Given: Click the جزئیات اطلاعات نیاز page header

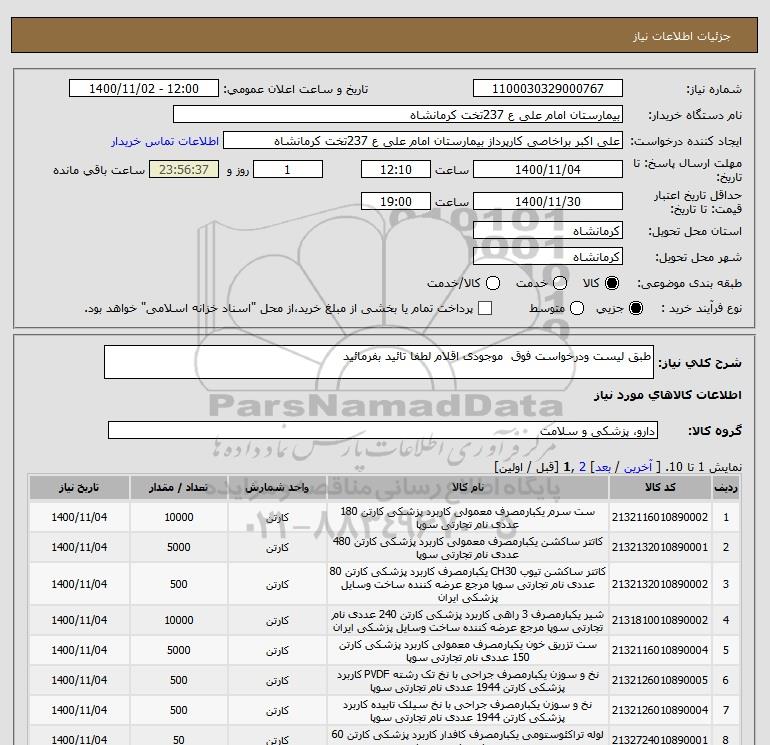Looking at the screenshot, I should coord(682,36).
